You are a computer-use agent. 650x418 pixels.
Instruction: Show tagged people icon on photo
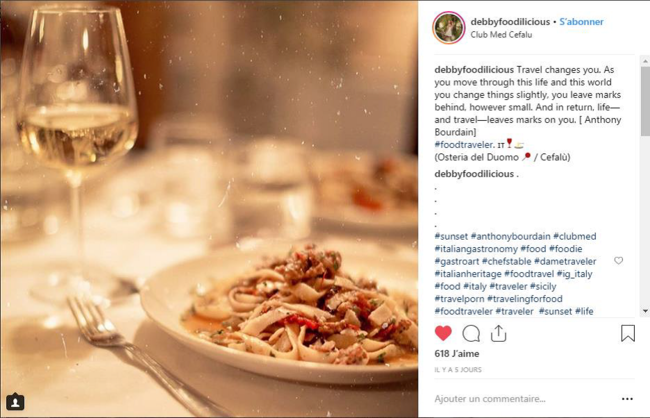click(15, 402)
